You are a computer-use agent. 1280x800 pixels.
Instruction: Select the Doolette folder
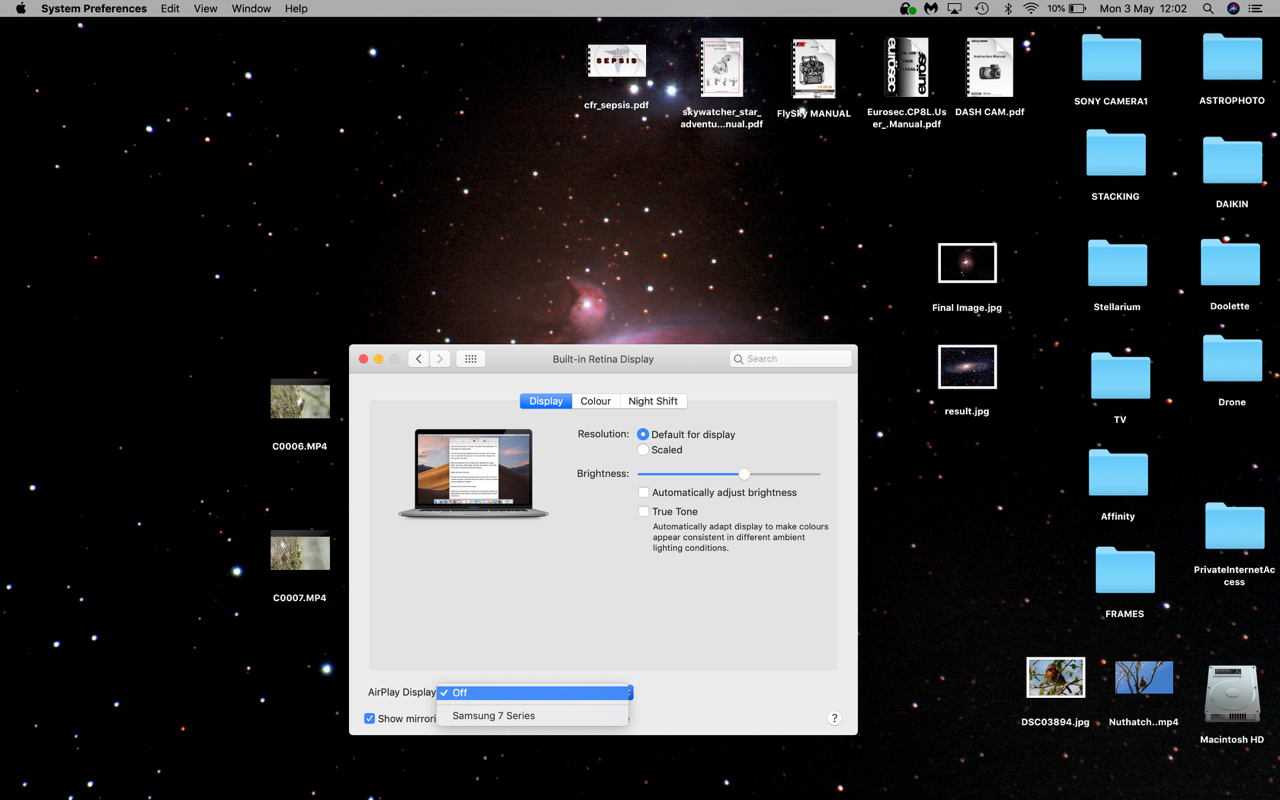tap(1230, 262)
